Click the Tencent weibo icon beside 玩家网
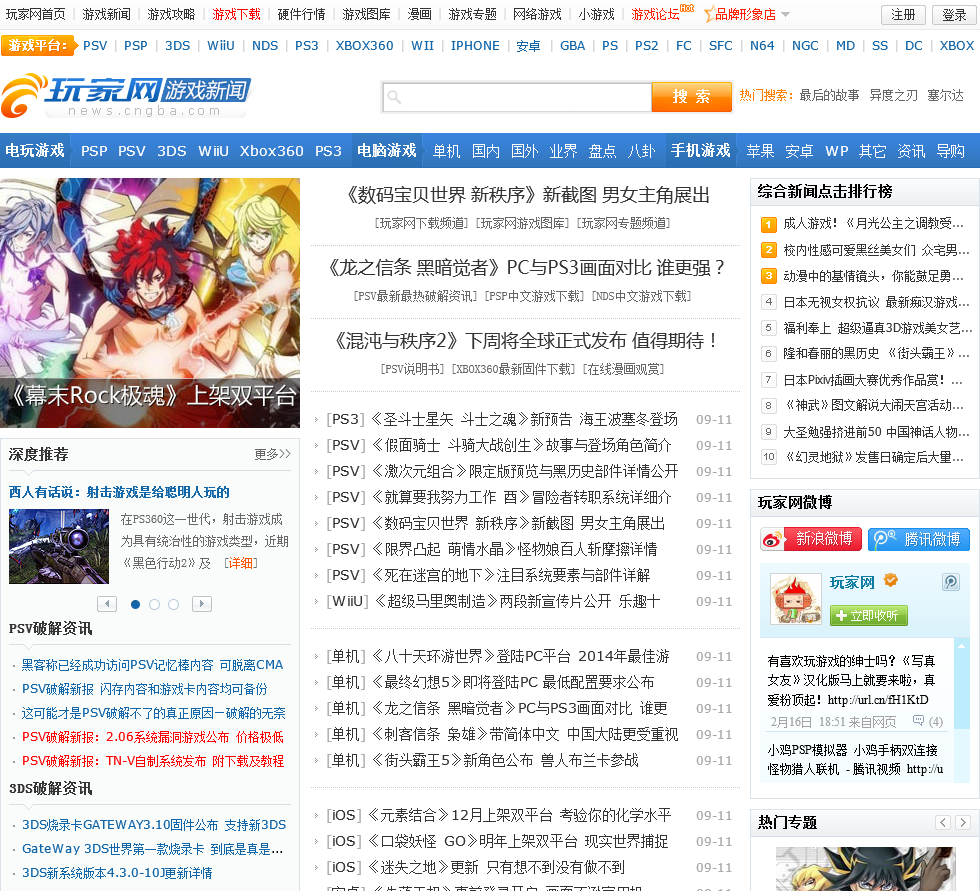The image size is (980, 891). 951,582
